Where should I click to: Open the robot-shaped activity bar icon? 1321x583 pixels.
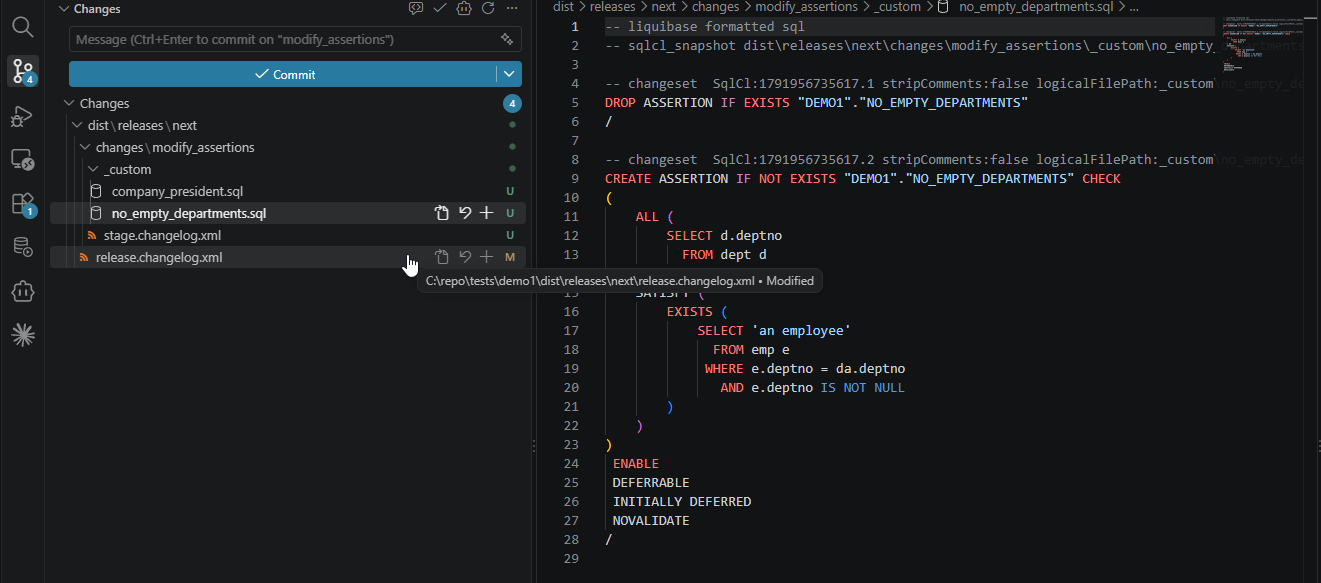point(22,291)
